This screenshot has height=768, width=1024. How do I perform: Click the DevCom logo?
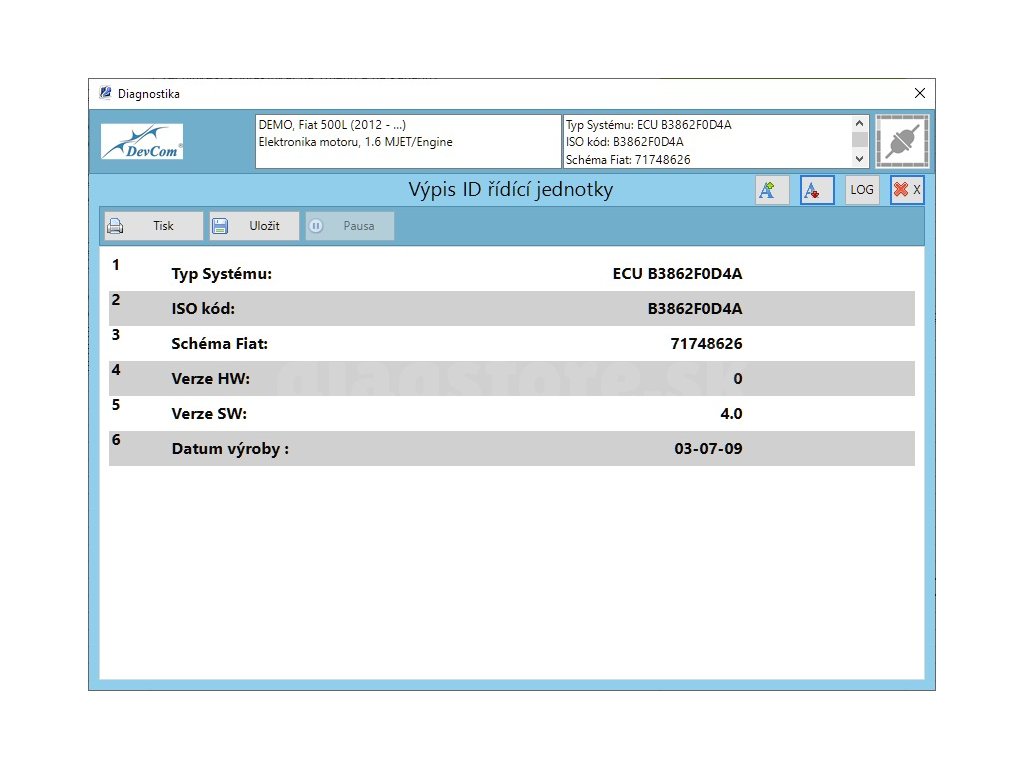[142, 141]
